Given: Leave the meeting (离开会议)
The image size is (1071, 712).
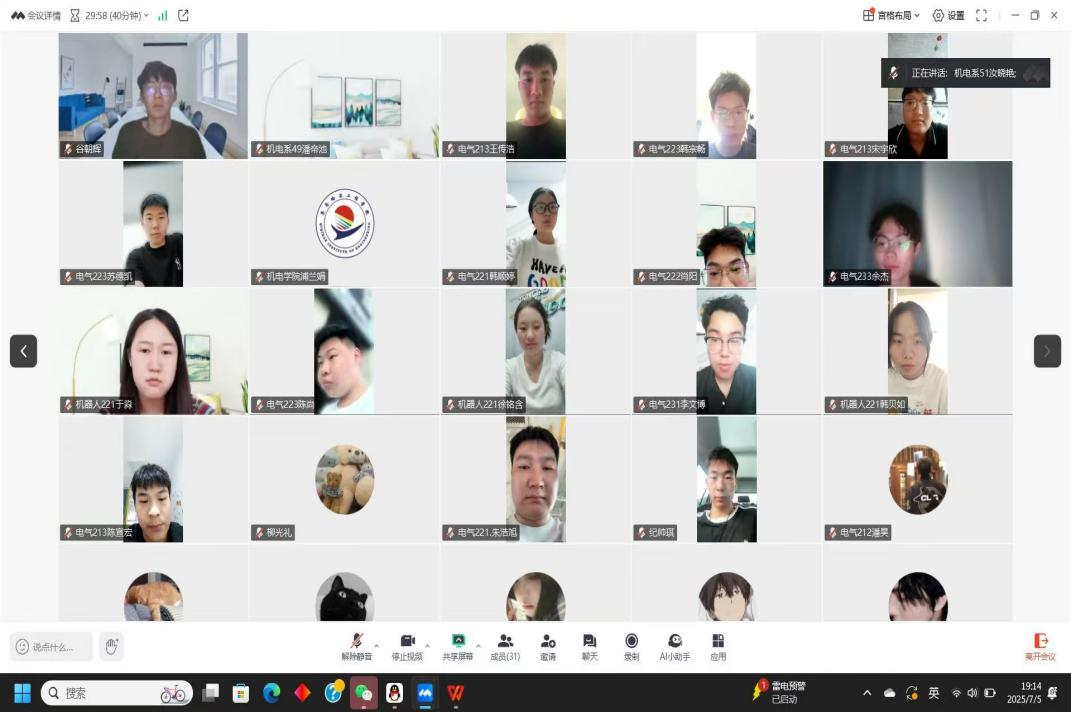Looking at the screenshot, I should coord(1040,646).
